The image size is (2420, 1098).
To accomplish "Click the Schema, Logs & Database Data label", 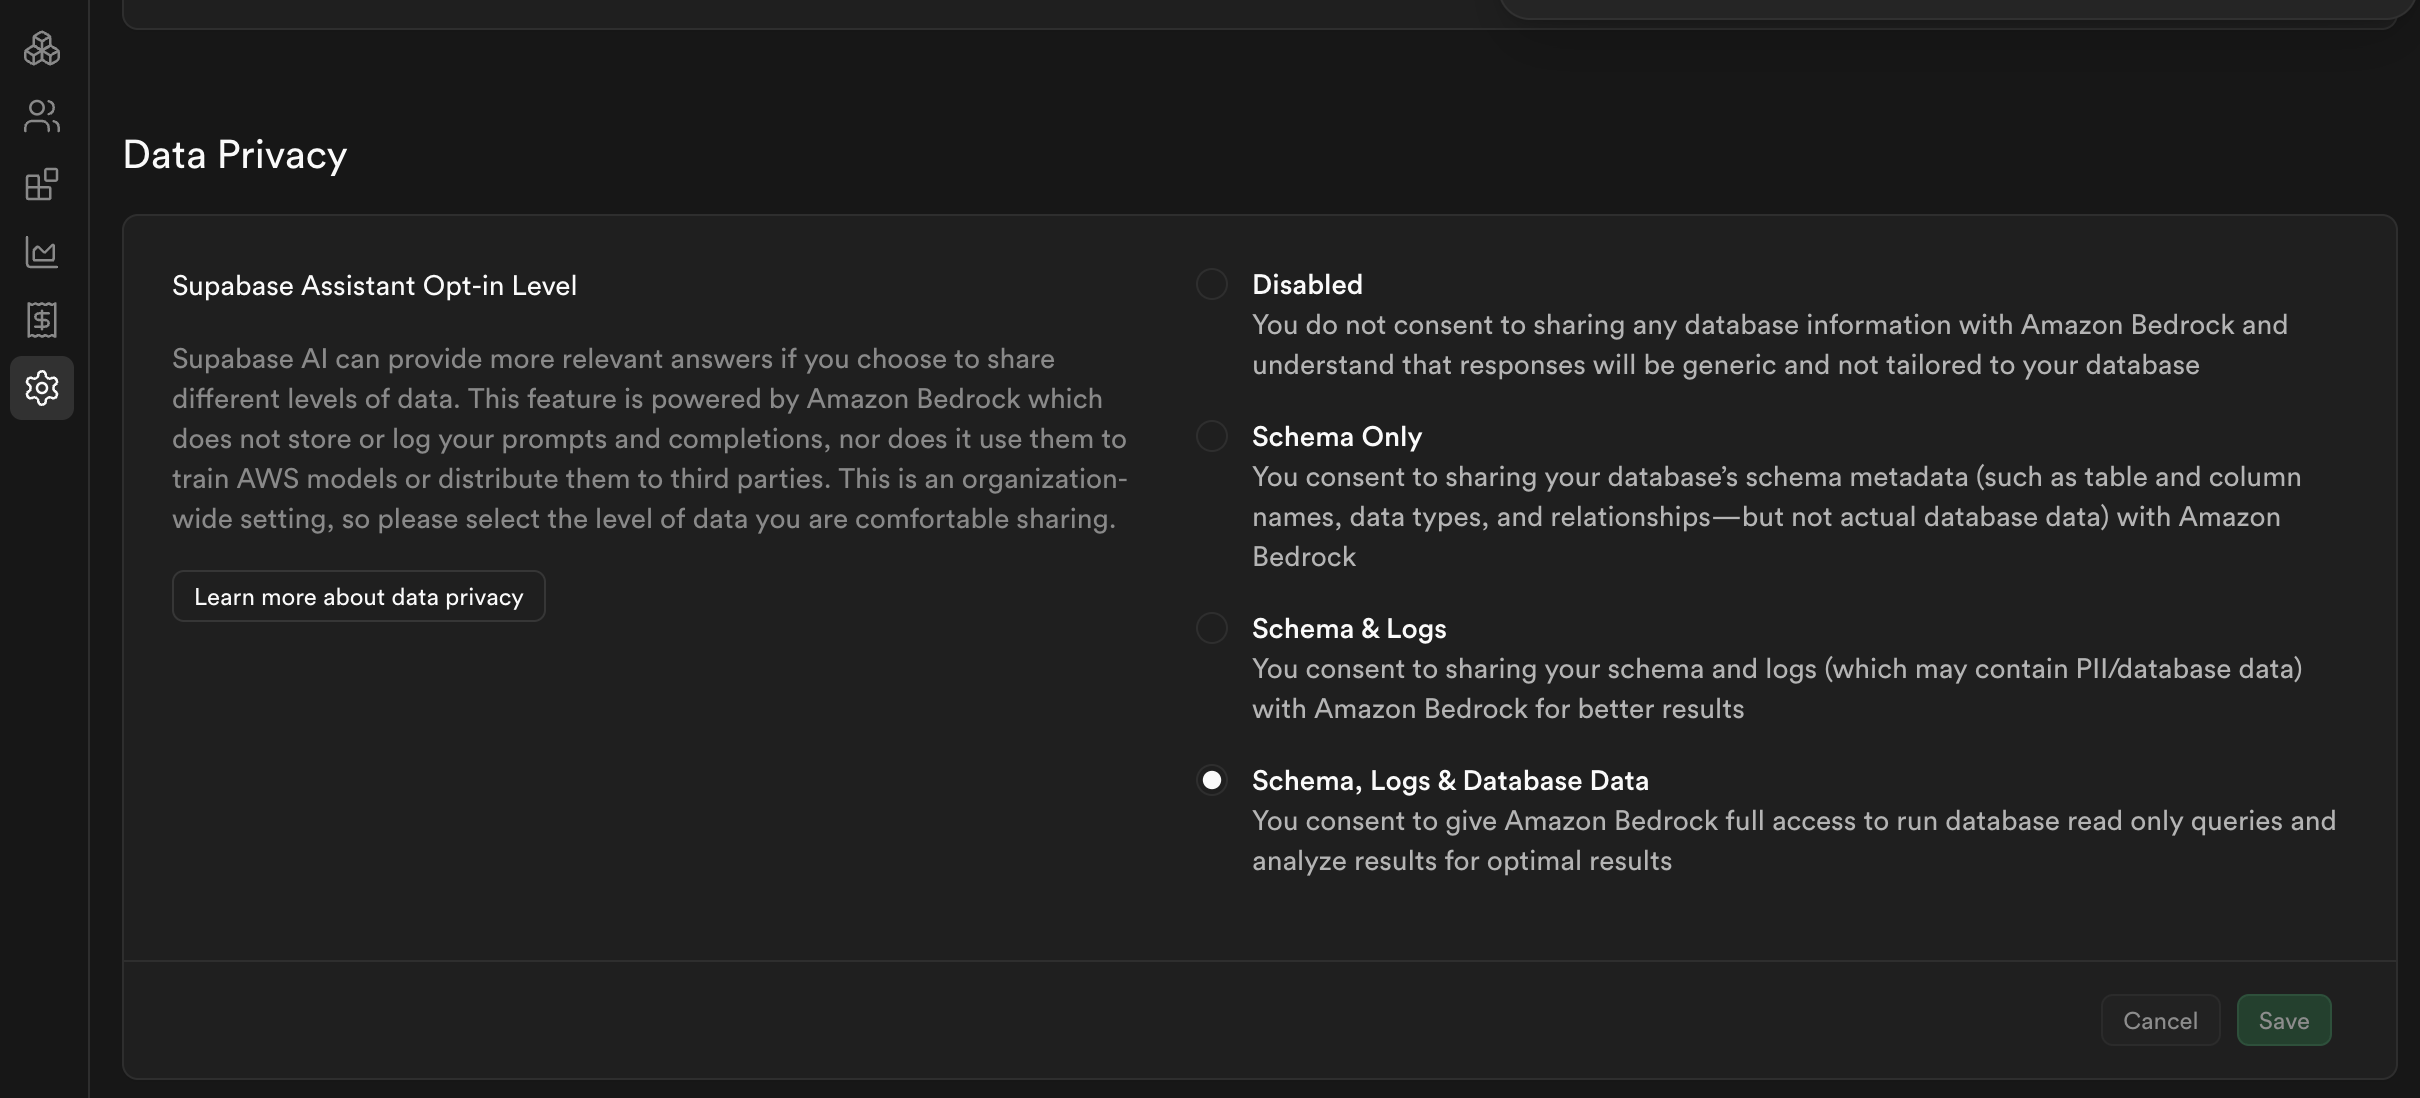I will [1450, 780].
